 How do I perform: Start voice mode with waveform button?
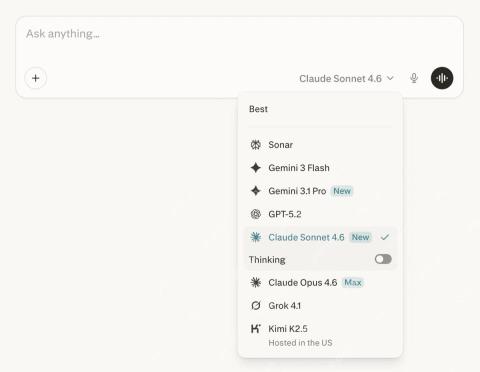point(442,78)
